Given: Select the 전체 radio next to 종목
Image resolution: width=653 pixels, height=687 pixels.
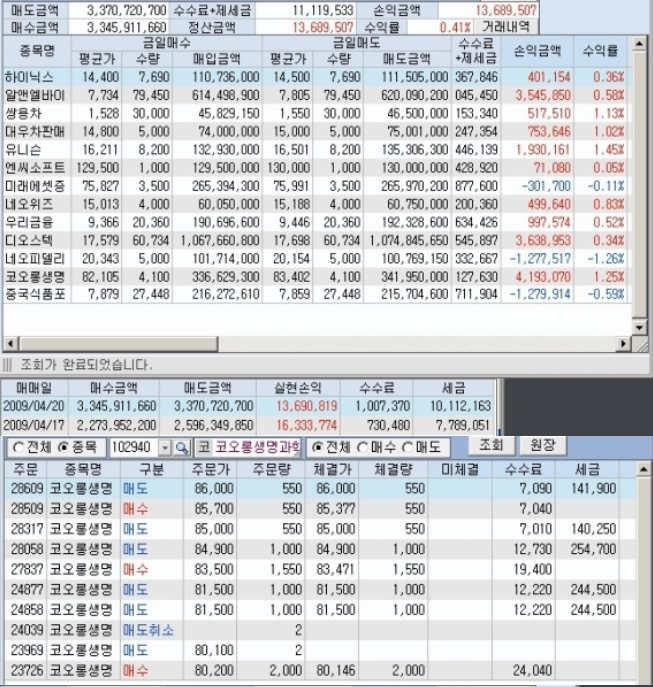Looking at the screenshot, I should coord(18,448).
